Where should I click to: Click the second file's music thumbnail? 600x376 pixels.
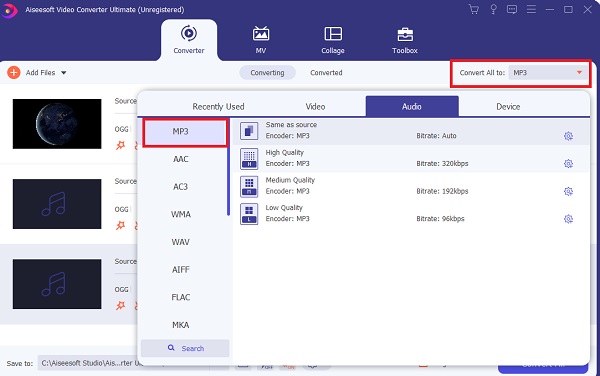pos(57,204)
